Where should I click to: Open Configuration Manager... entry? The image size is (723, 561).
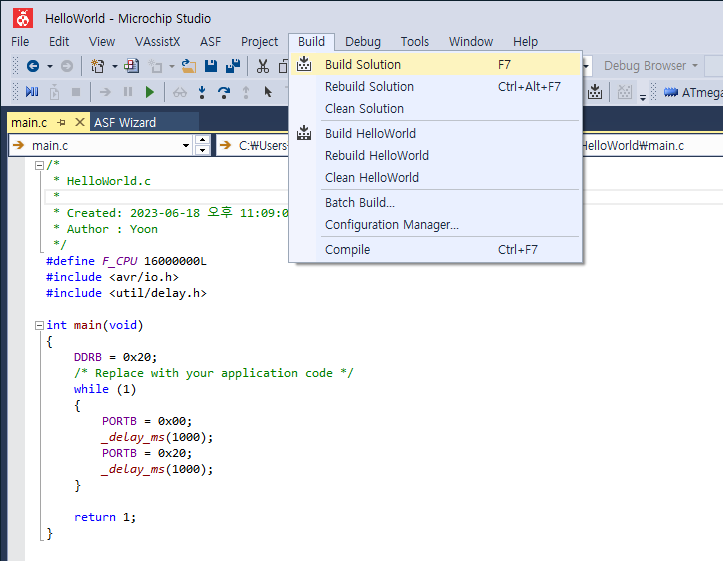(x=435, y=225)
